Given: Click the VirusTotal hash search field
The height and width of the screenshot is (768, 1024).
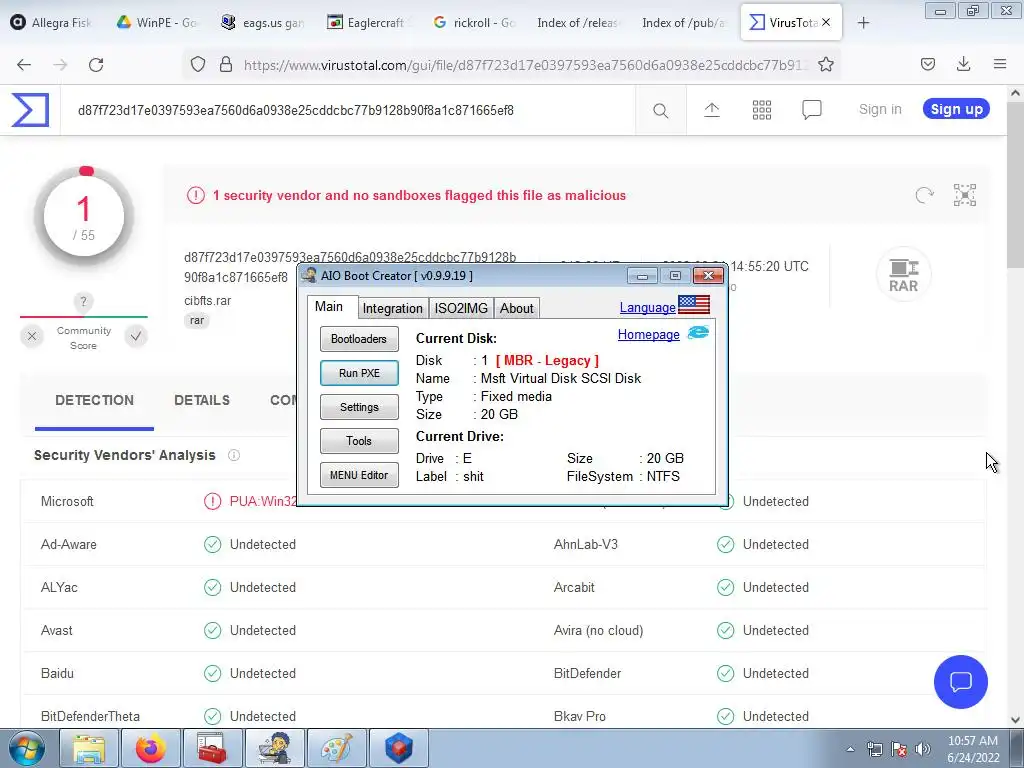Looking at the screenshot, I should pos(347,110).
